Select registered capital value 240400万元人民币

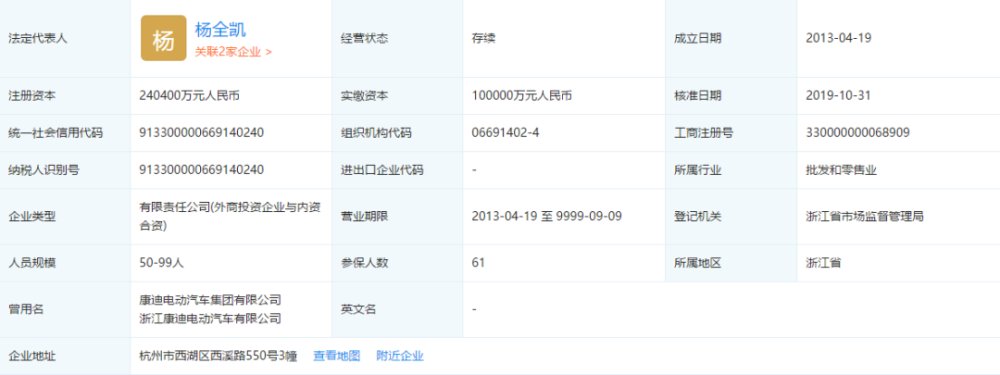pos(190,96)
